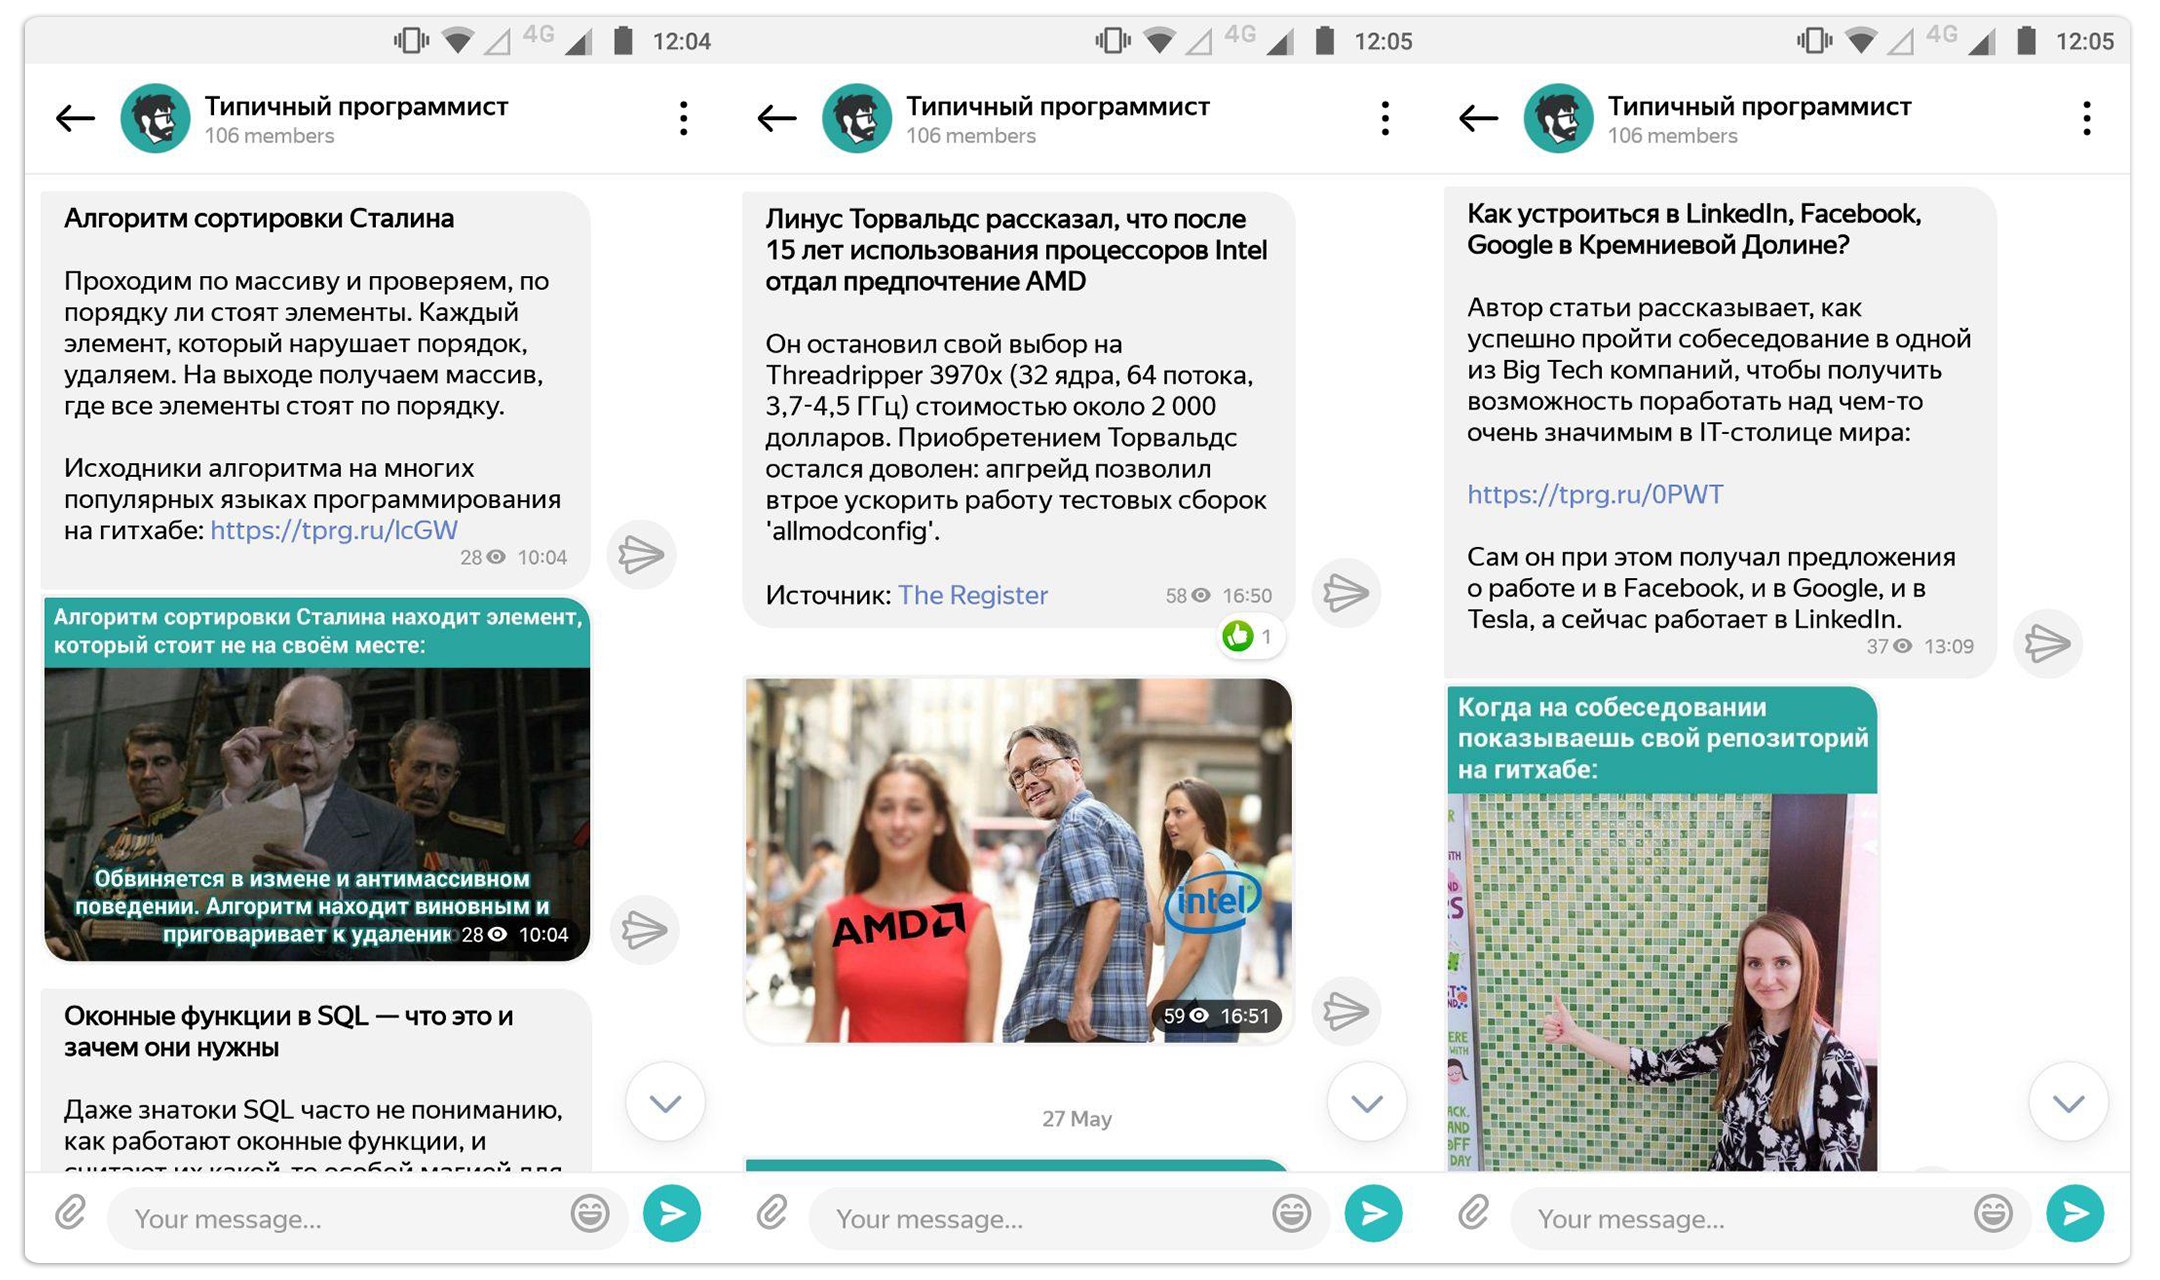Go back using arrow in the 12:04 screen
The image size is (2160, 1280).
75,118
